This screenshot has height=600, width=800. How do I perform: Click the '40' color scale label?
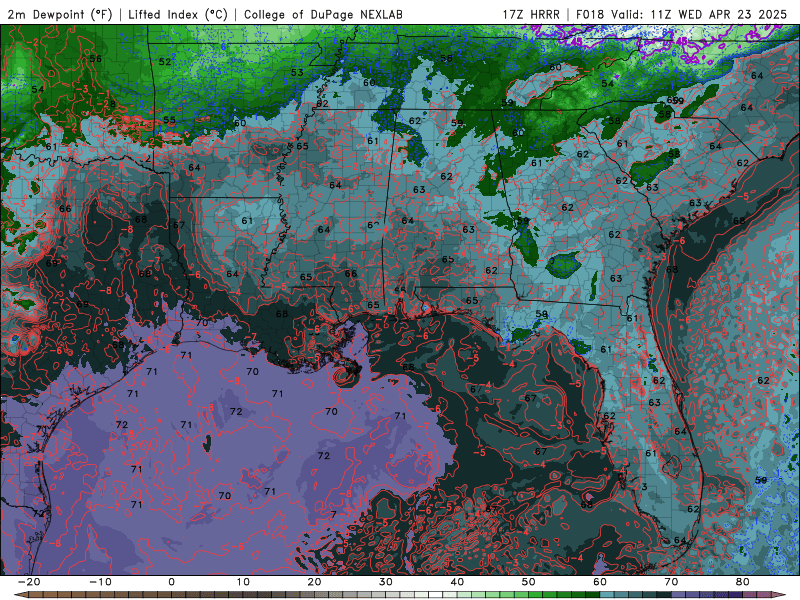457,582
